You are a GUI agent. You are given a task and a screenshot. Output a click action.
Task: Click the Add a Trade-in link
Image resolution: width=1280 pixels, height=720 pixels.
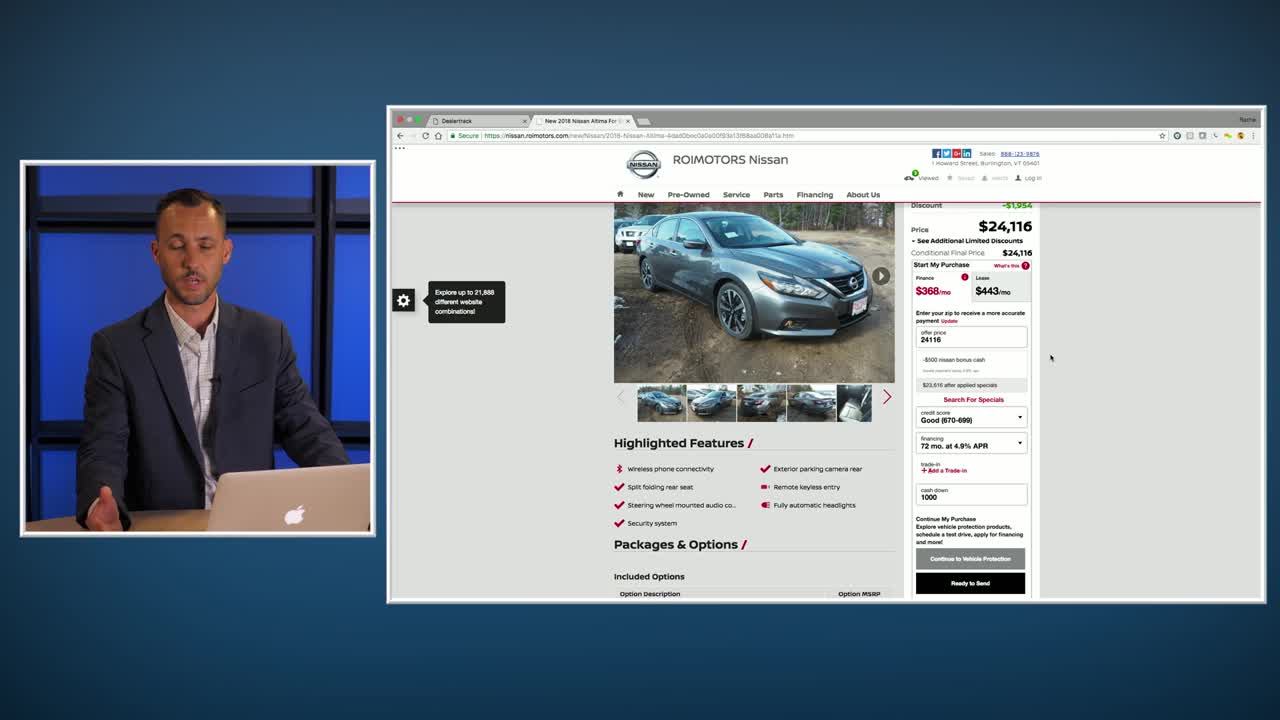[x=945, y=471]
